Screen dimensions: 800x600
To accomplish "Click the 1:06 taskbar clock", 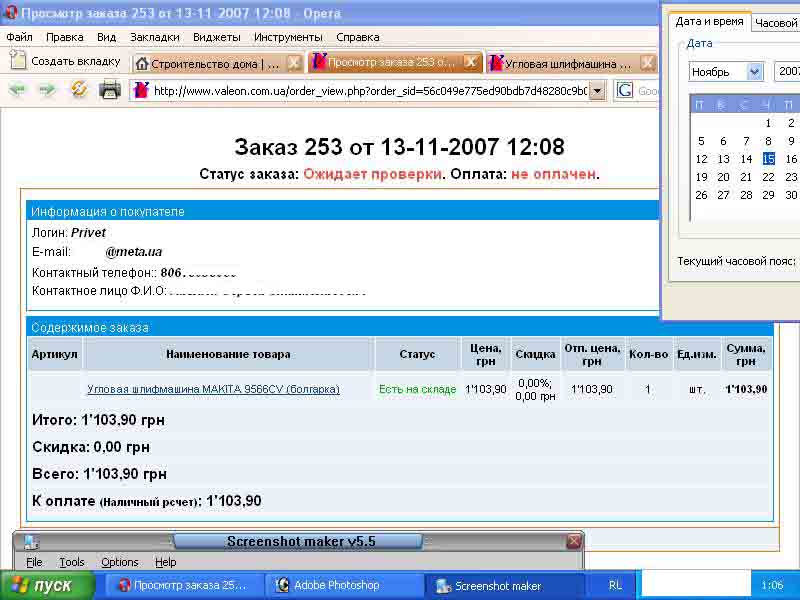I will pos(772,585).
